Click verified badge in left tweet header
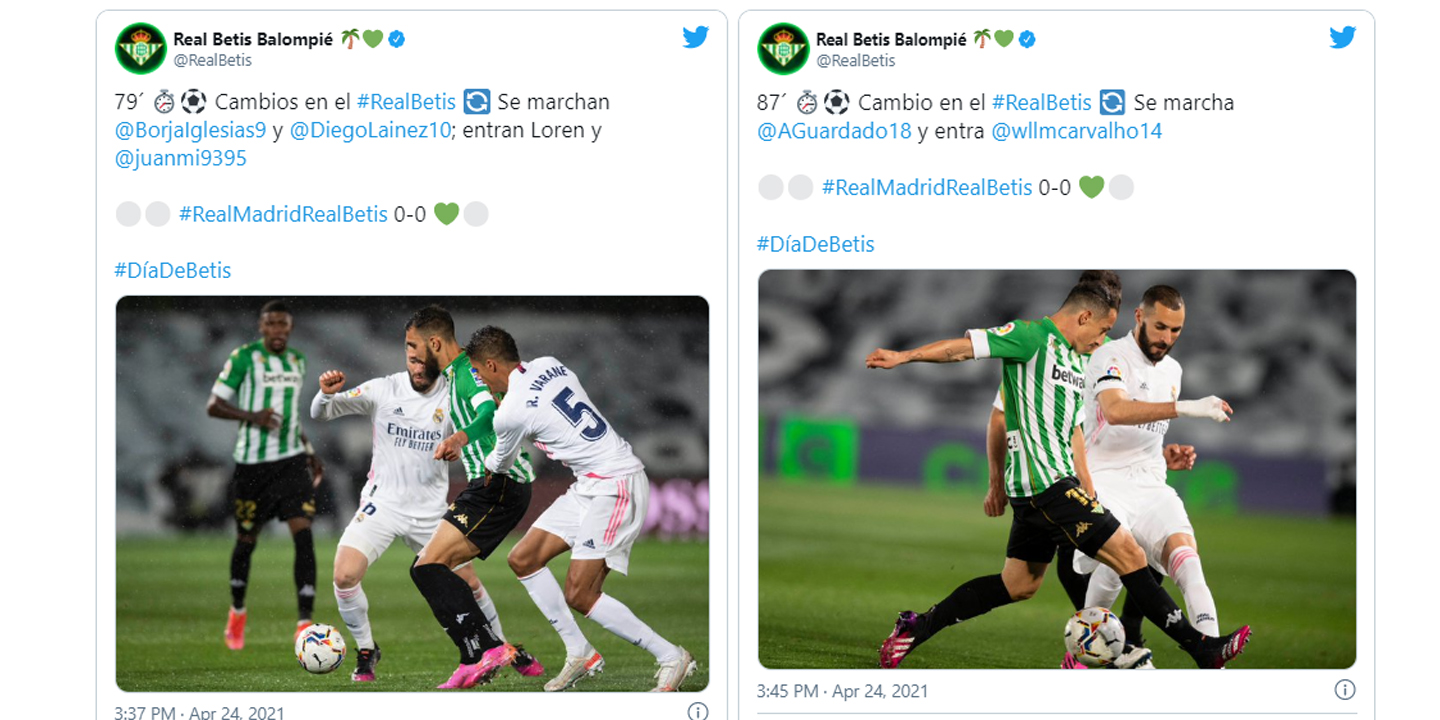Viewport: 1440px width, 720px height. pyautogui.click(x=397, y=39)
